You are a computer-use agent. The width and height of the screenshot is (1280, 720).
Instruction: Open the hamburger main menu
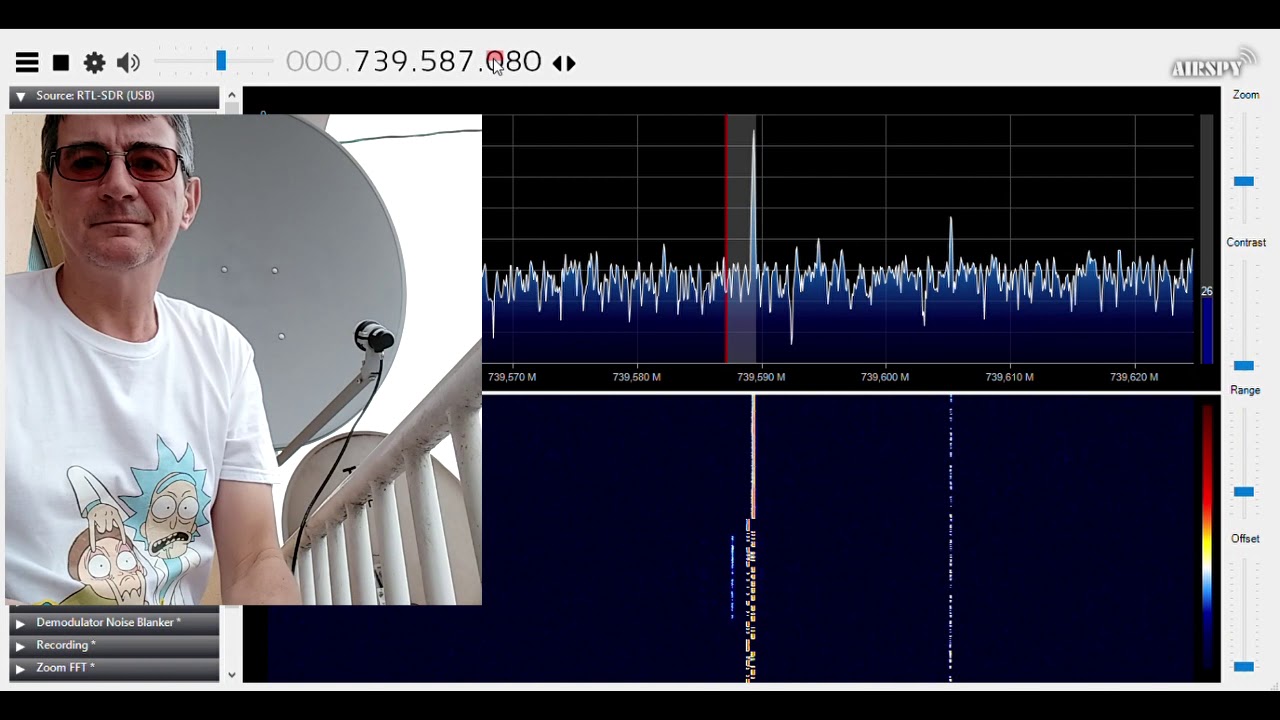tap(27, 63)
